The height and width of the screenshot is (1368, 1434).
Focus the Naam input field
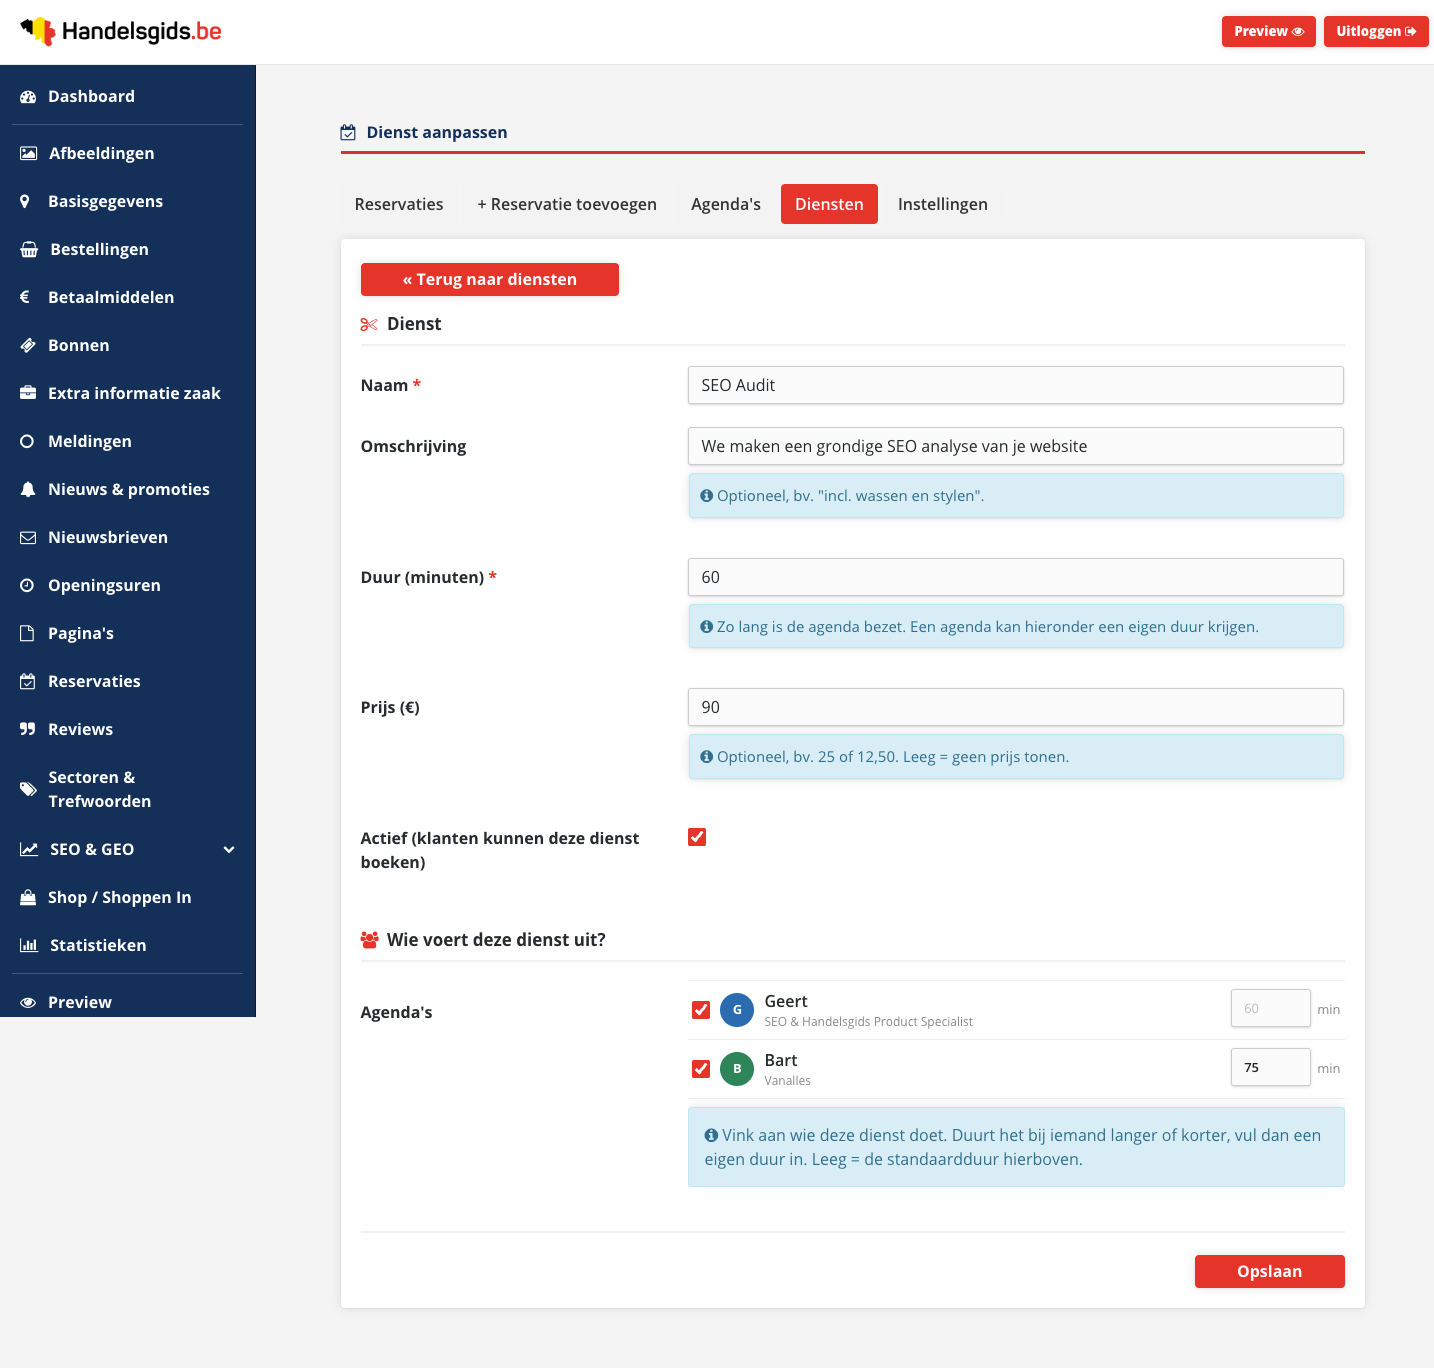(x=1016, y=385)
